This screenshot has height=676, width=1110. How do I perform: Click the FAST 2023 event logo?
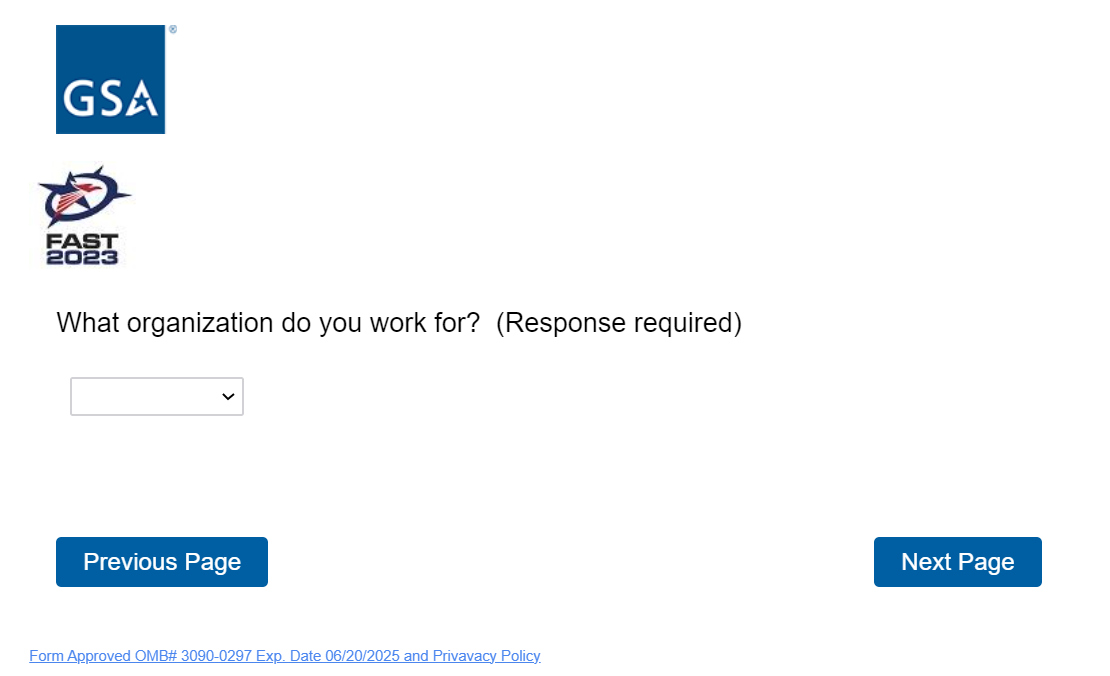pos(83,216)
